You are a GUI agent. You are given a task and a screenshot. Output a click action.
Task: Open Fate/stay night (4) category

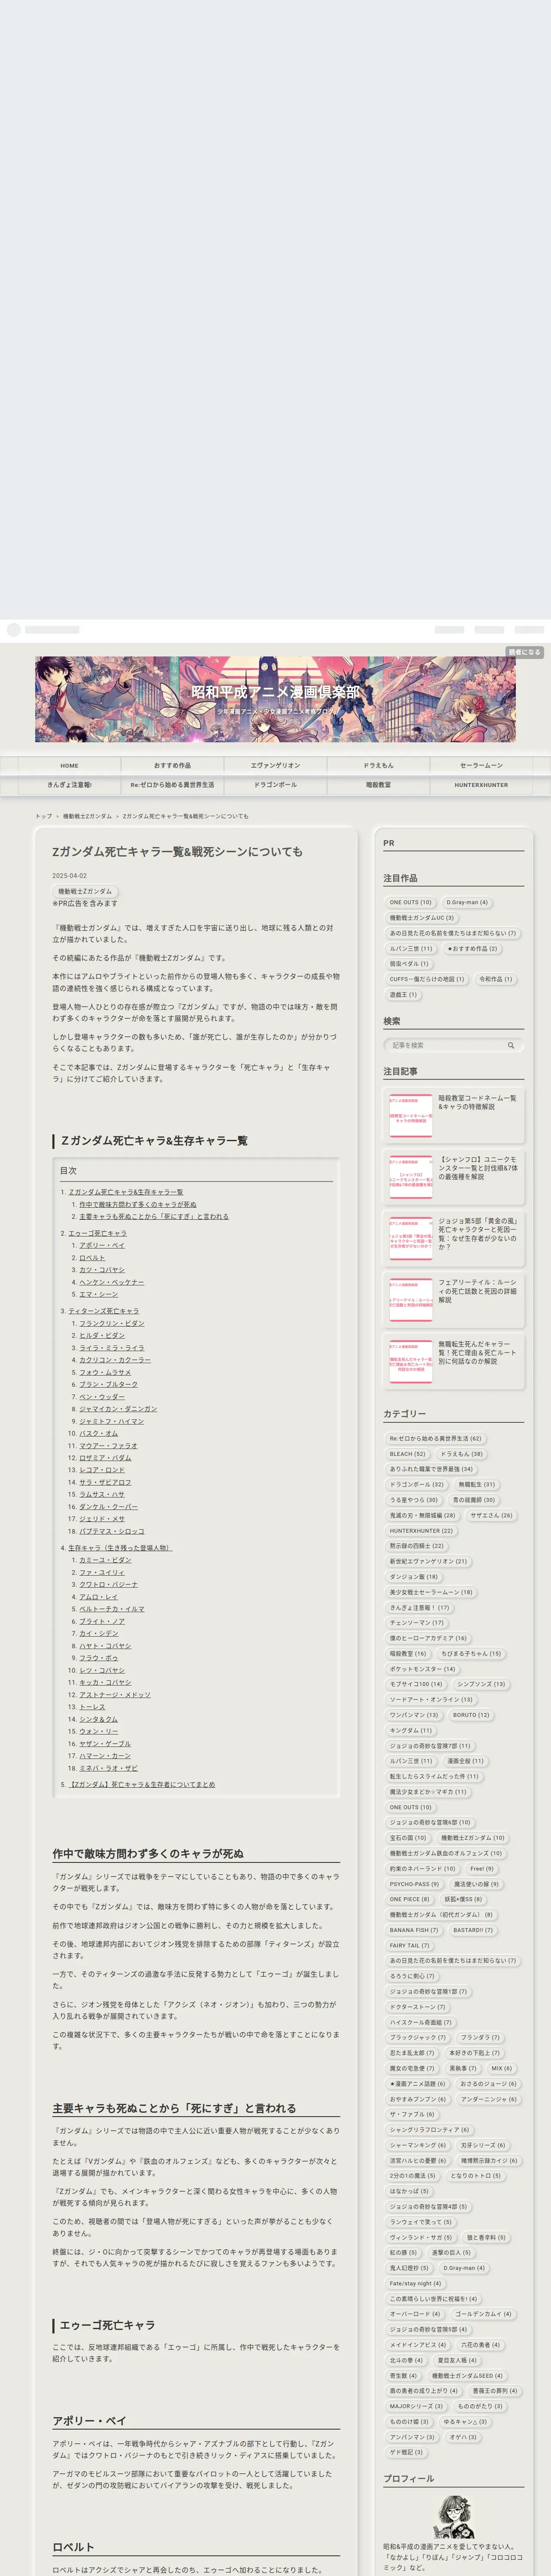point(415,2283)
